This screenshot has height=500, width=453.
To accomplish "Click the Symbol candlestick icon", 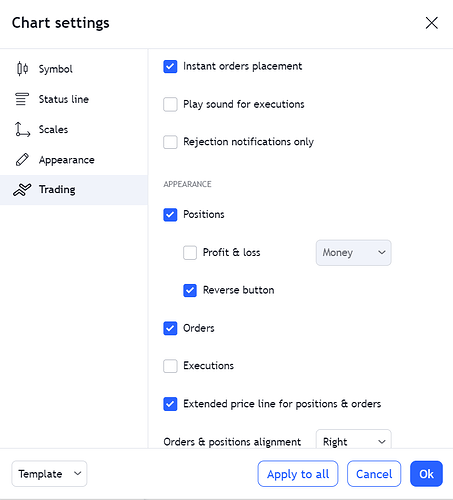I will pos(22,69).
